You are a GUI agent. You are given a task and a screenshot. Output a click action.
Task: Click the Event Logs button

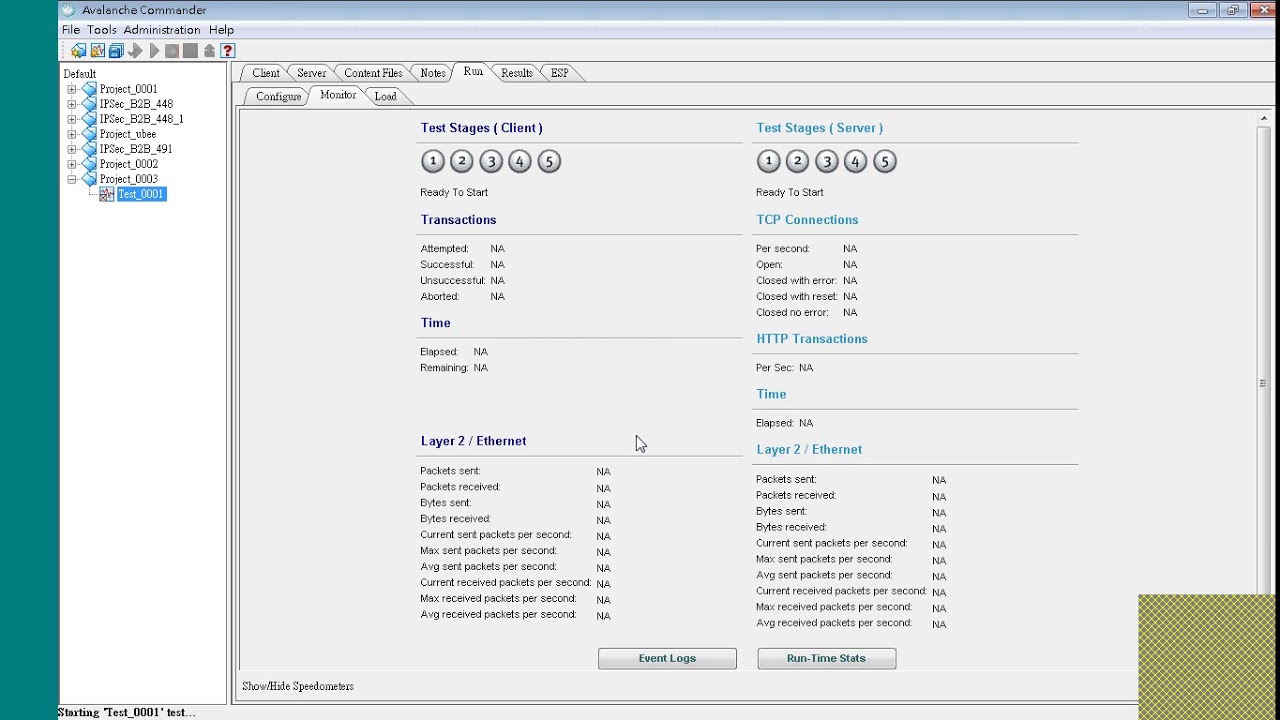[x=667, y=658]
